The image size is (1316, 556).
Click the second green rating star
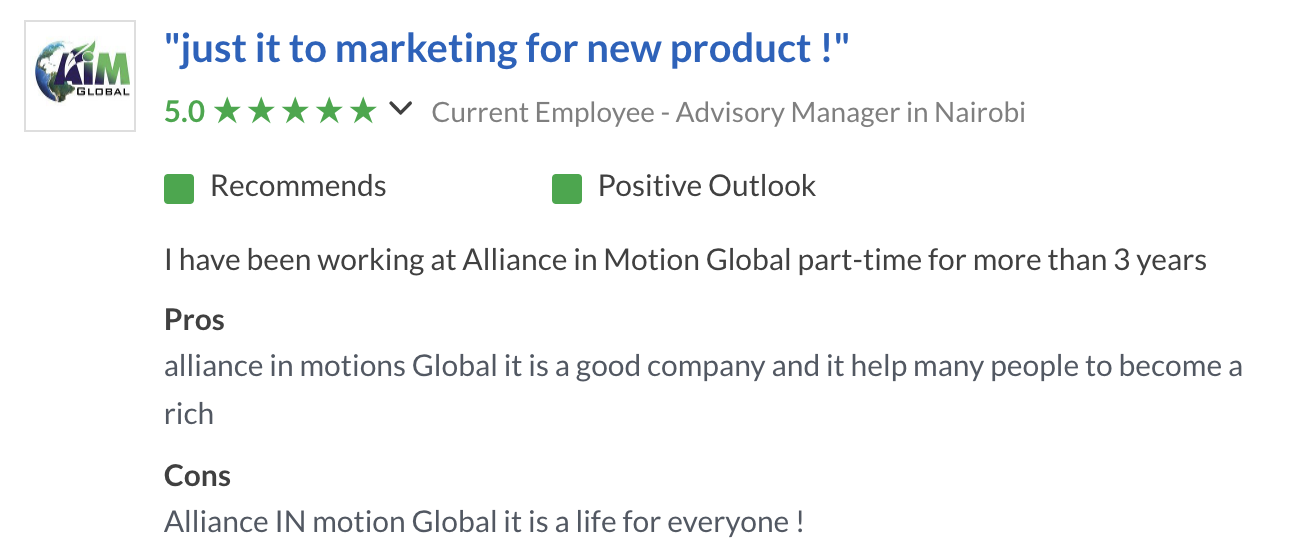262,110
